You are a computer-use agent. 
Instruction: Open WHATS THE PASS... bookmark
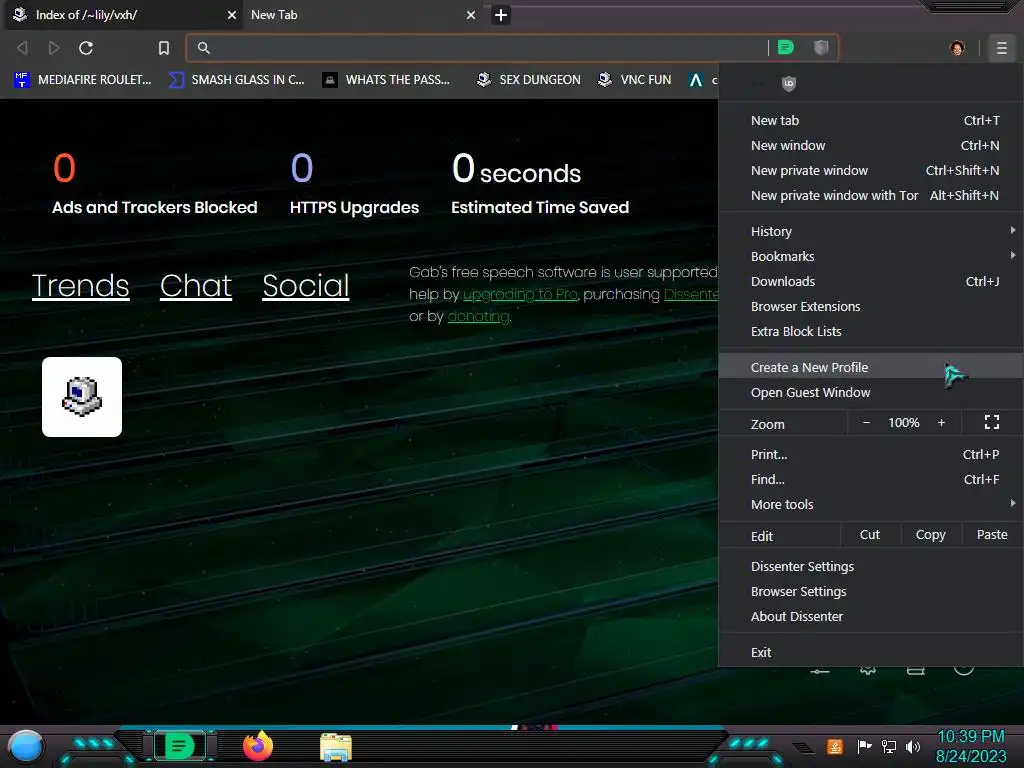click(386, 80)
